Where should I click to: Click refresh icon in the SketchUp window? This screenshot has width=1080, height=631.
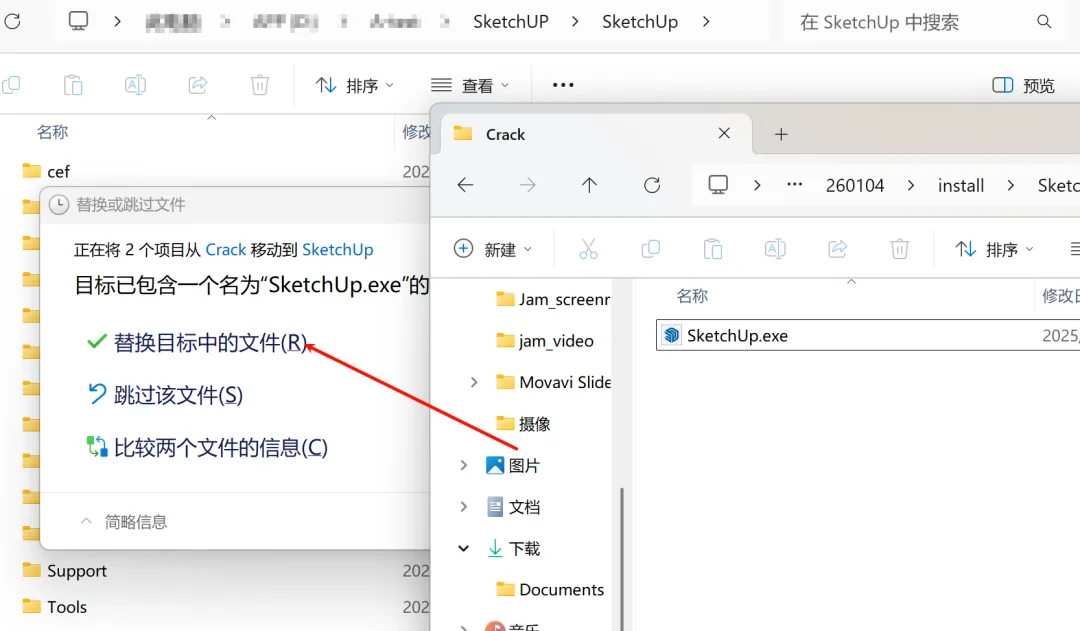pyautogui.click(x=12, y=21)
